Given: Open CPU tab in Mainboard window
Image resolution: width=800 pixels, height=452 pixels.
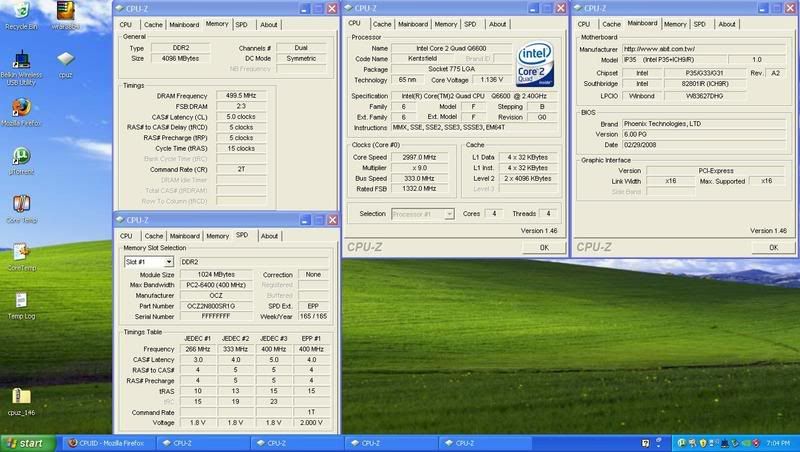Looking at the screenshot, I should click(584, 24).
